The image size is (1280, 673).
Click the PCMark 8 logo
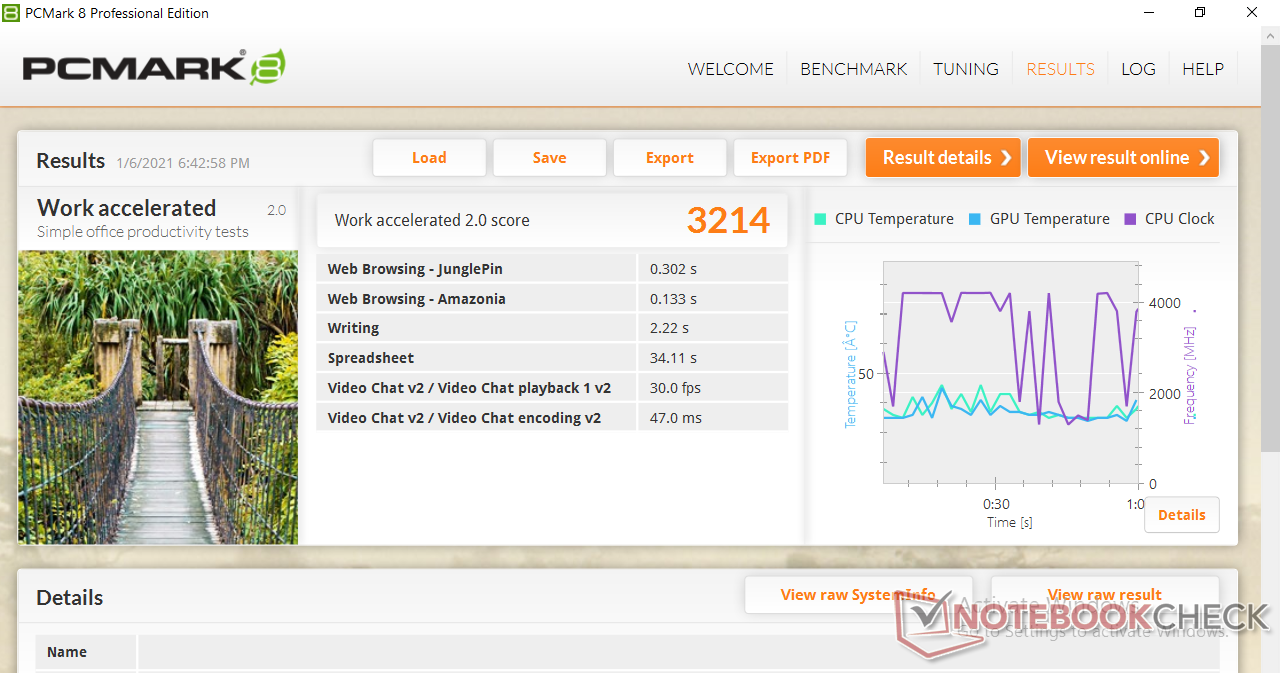pos(154,68)
